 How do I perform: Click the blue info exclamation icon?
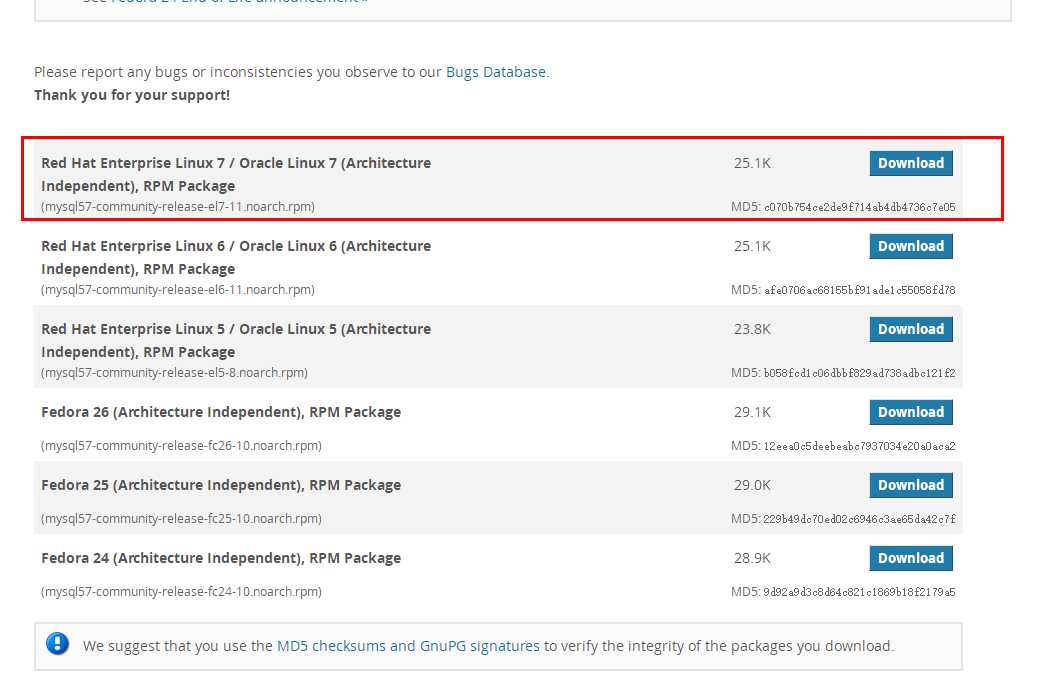58,644
